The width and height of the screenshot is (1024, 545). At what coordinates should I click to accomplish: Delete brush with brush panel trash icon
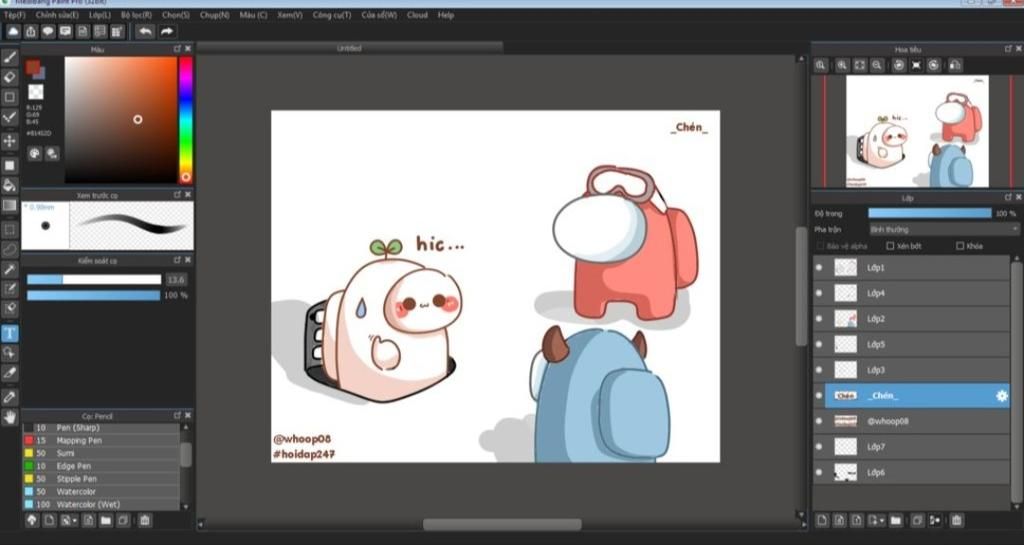click(145, 520)
